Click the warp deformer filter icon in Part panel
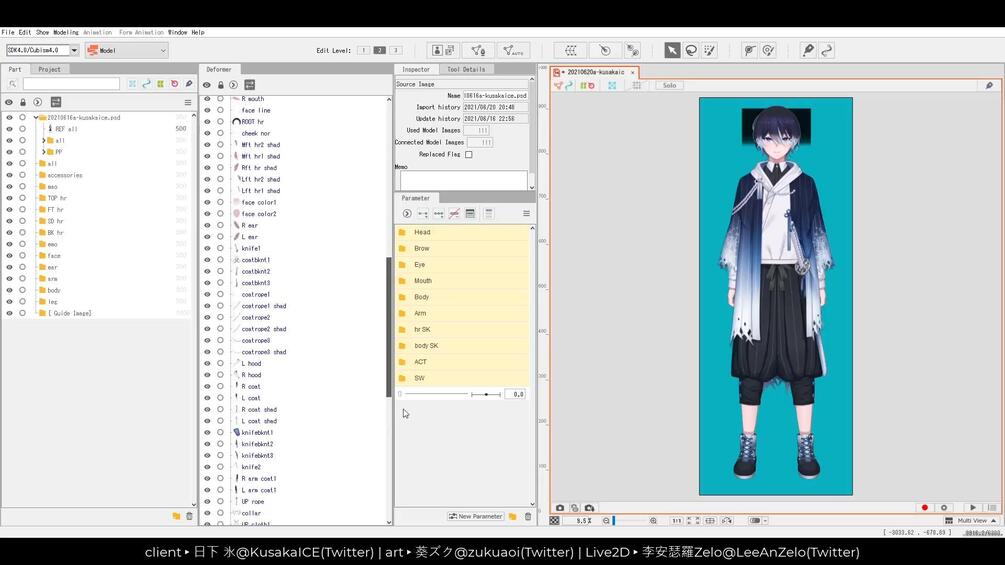The height and width of the screenshot is (565, 1005). 160,84
